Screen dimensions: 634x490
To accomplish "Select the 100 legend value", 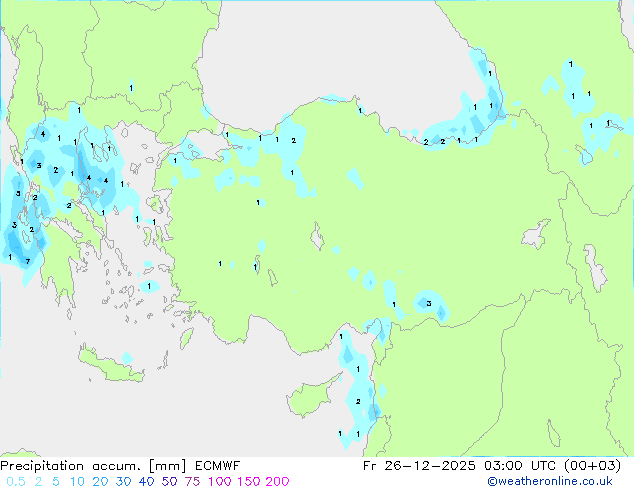I will pos(220,482).
